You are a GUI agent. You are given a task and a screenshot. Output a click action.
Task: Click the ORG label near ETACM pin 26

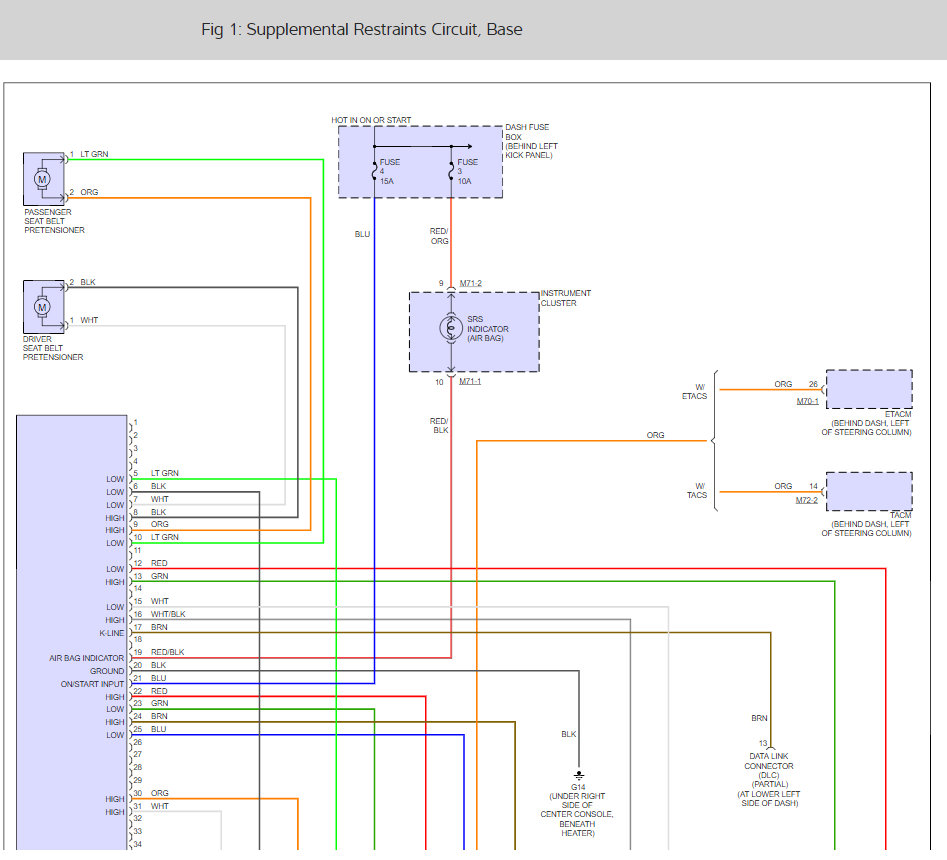click(x=783, y=384)
